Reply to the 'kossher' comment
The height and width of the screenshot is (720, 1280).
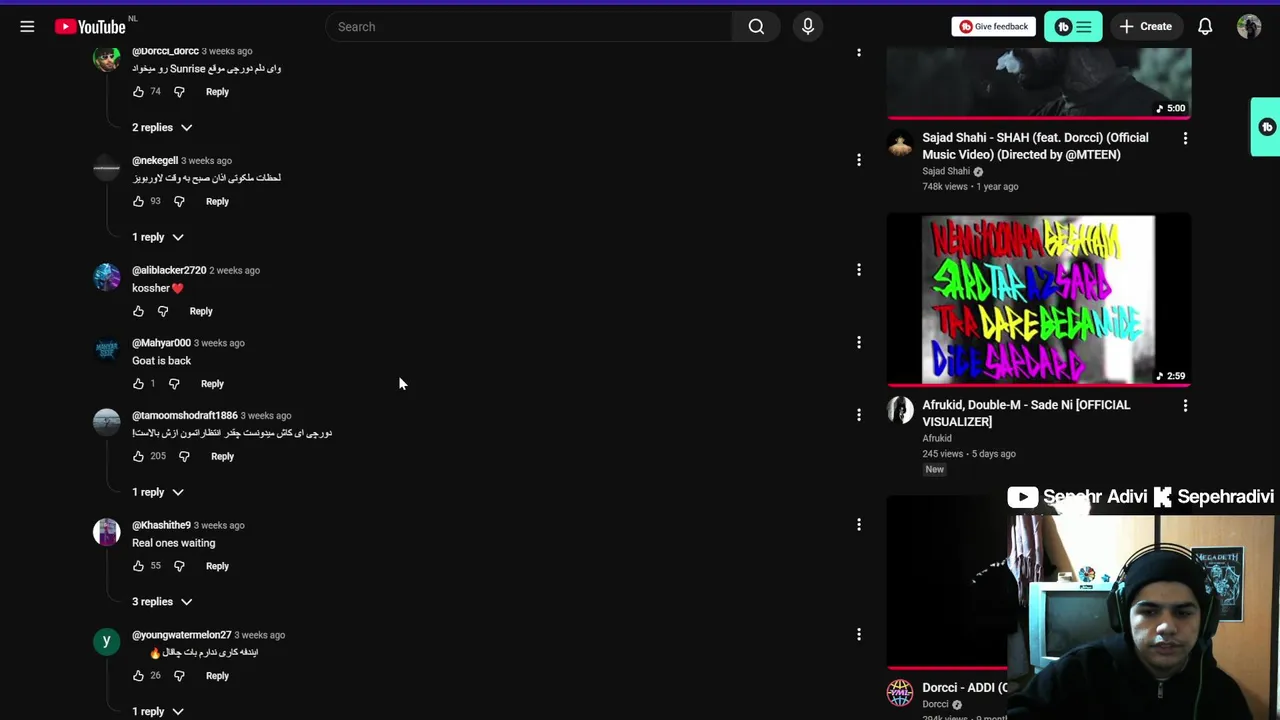201,311
